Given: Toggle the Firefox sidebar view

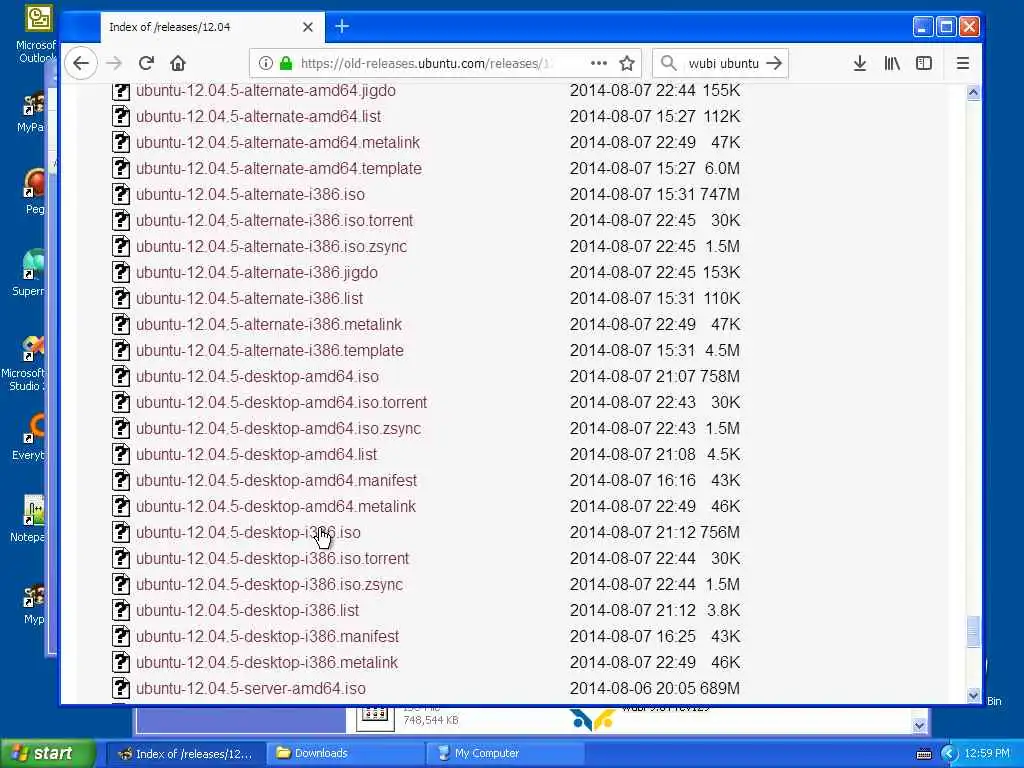Looking at the screenshot, I should (923, 63).
